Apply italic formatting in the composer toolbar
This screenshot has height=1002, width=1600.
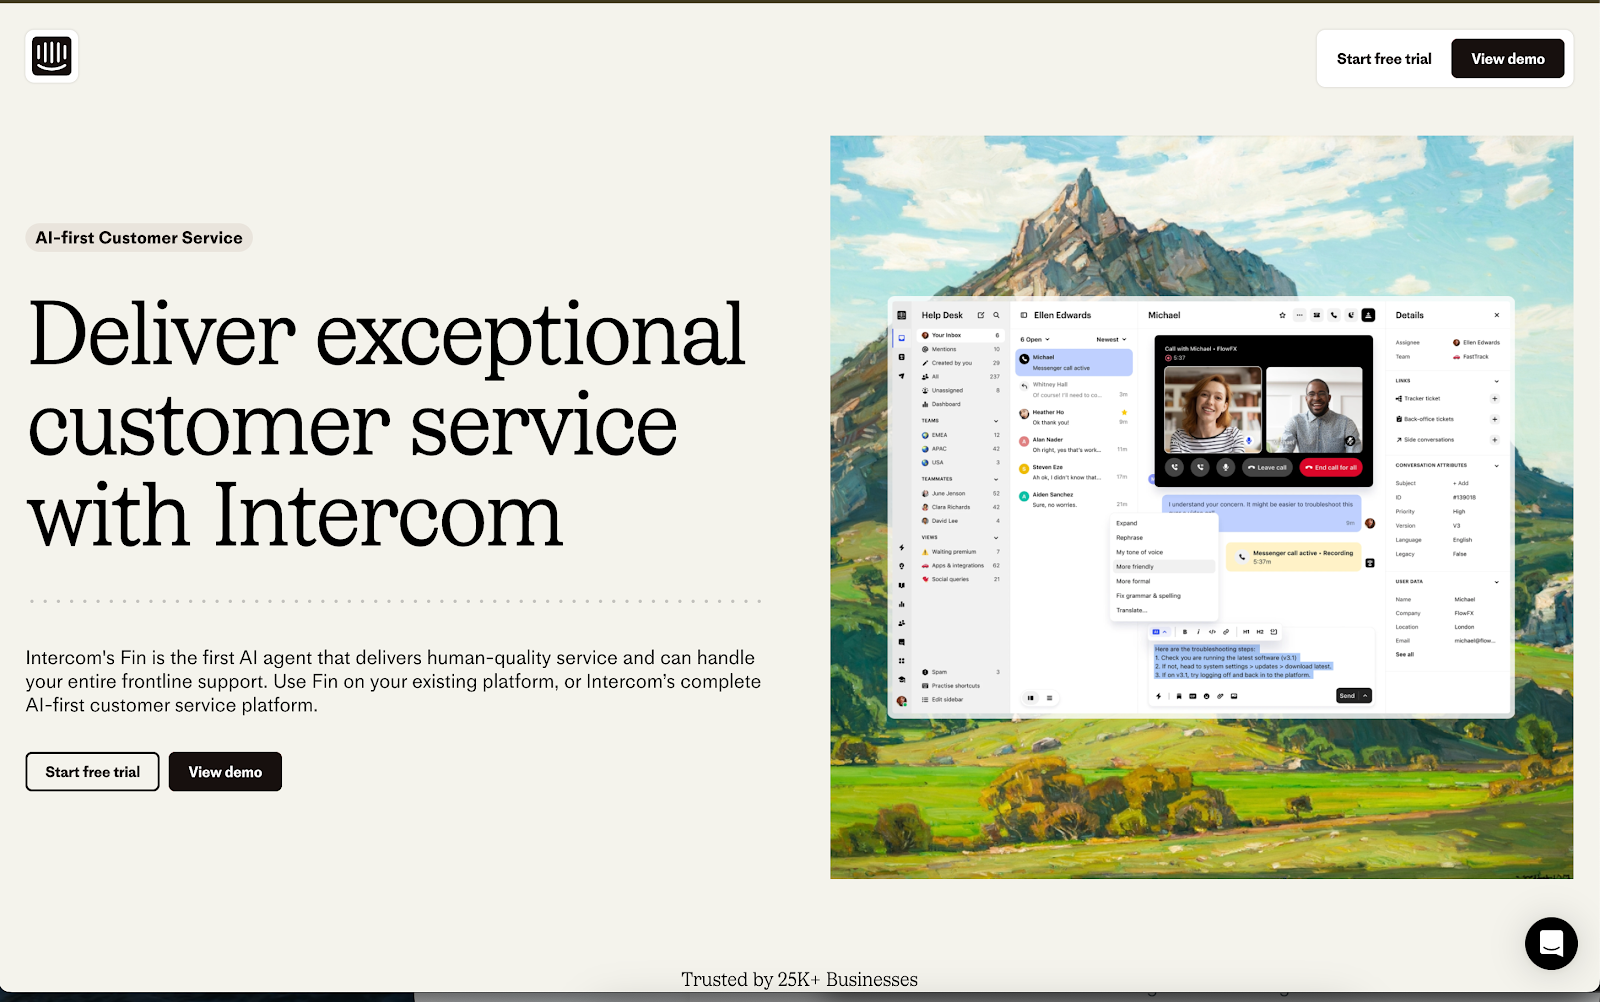click(1198, 632)
